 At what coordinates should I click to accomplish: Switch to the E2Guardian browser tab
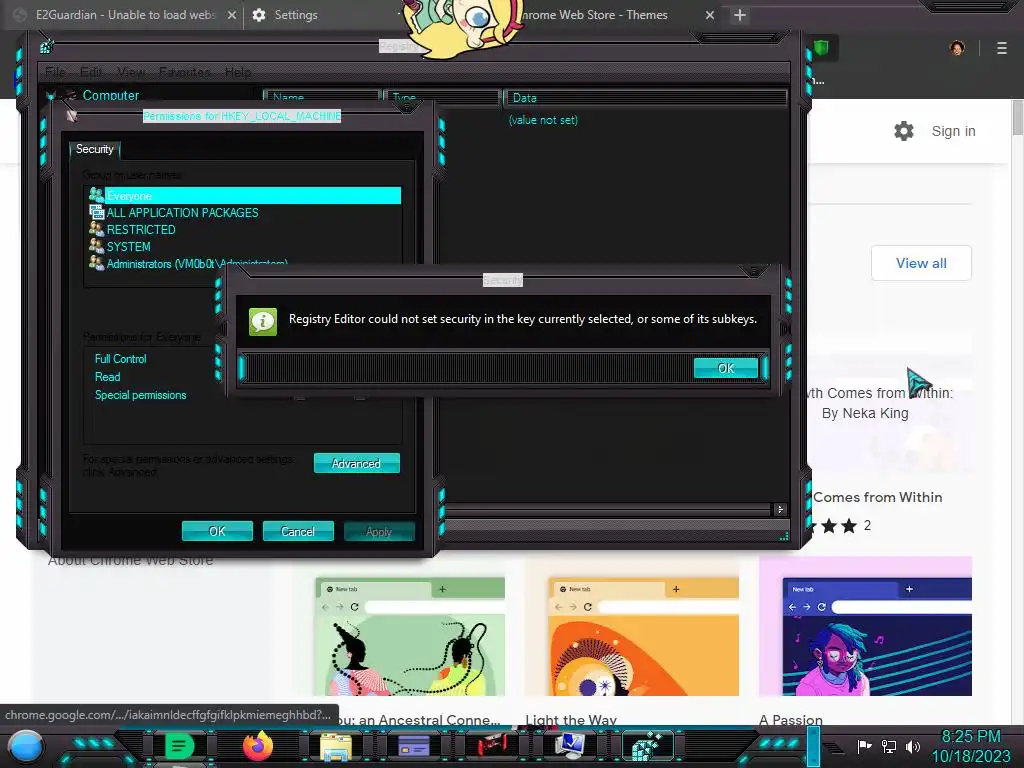coord(124,14)
